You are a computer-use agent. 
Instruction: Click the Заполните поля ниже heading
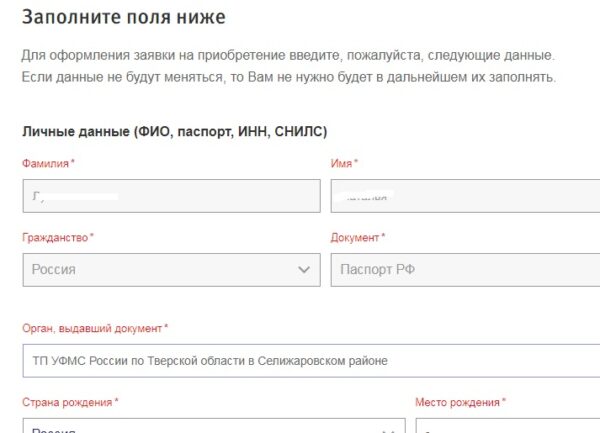pos(123,17)
